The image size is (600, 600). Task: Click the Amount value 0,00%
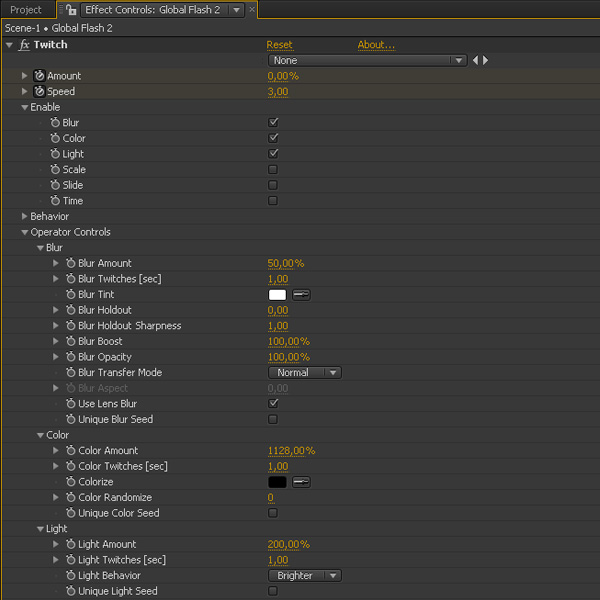point(283,76)
